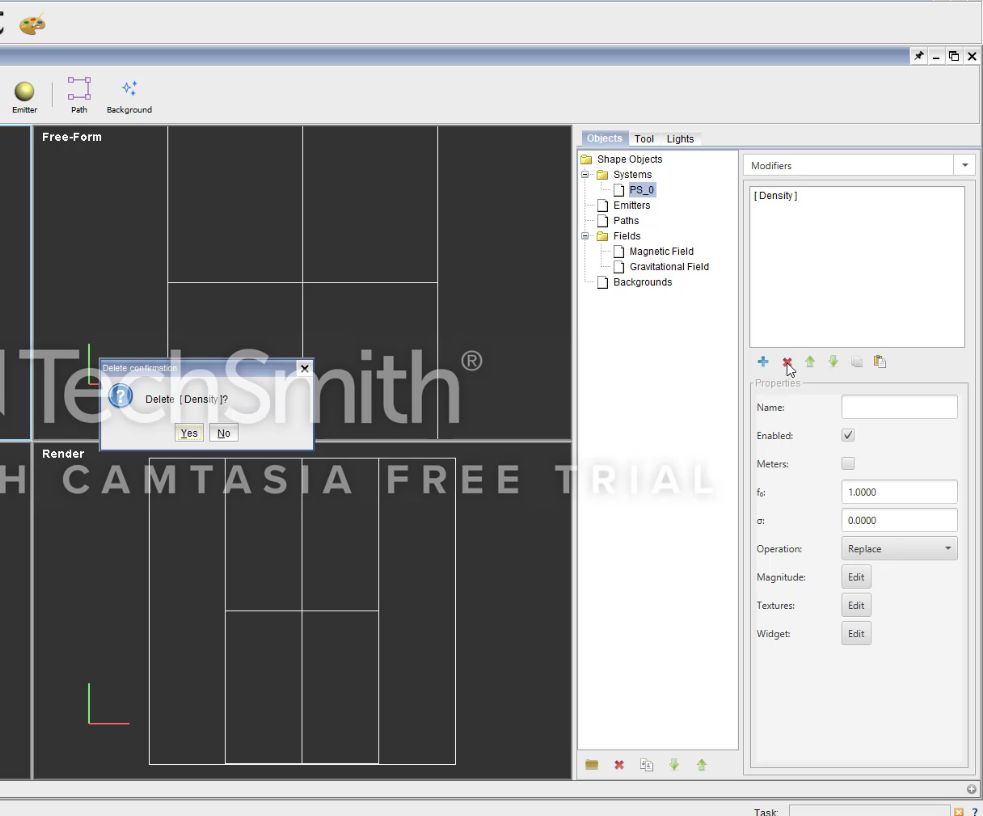
Task: Select the Emitter tool
Action: pos(24,97)
